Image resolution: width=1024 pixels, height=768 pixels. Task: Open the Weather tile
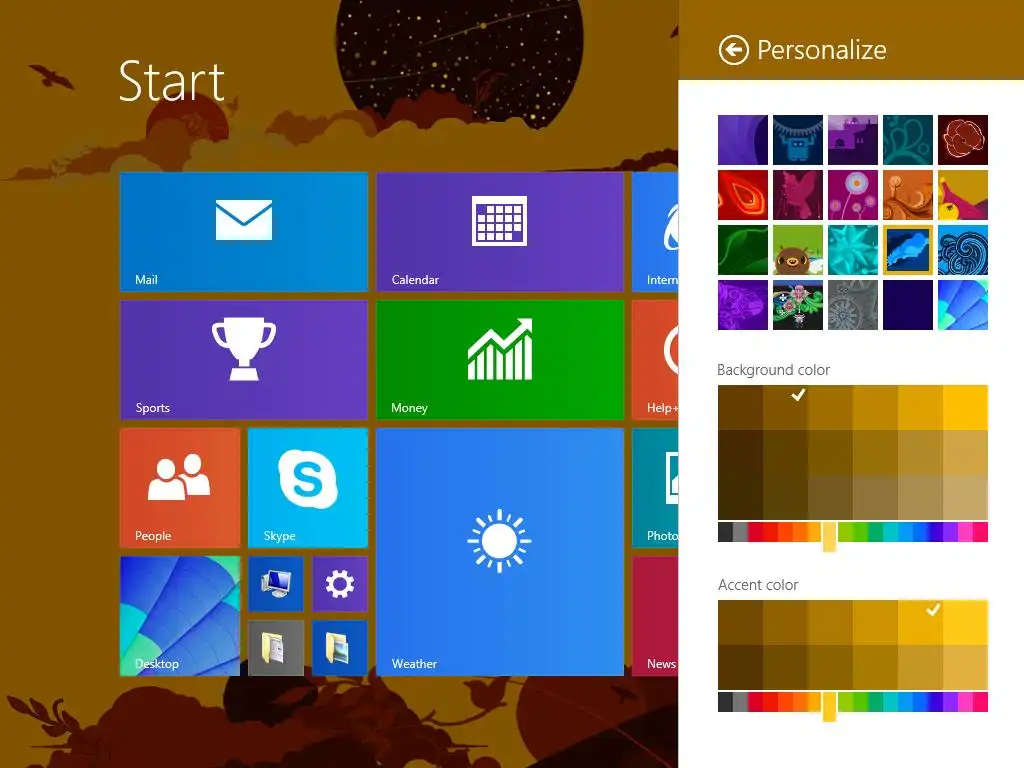[500, 551]
